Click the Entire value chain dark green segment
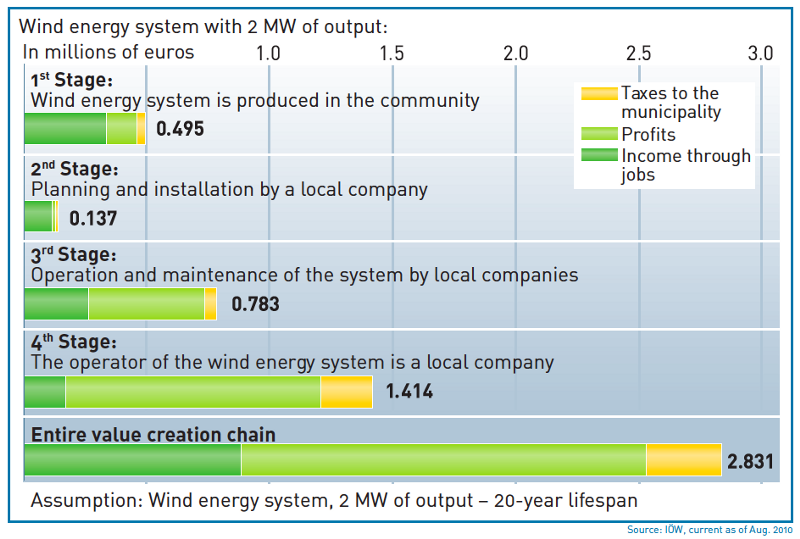The height and width of the screenshot is (539, 800). [132, 460]
